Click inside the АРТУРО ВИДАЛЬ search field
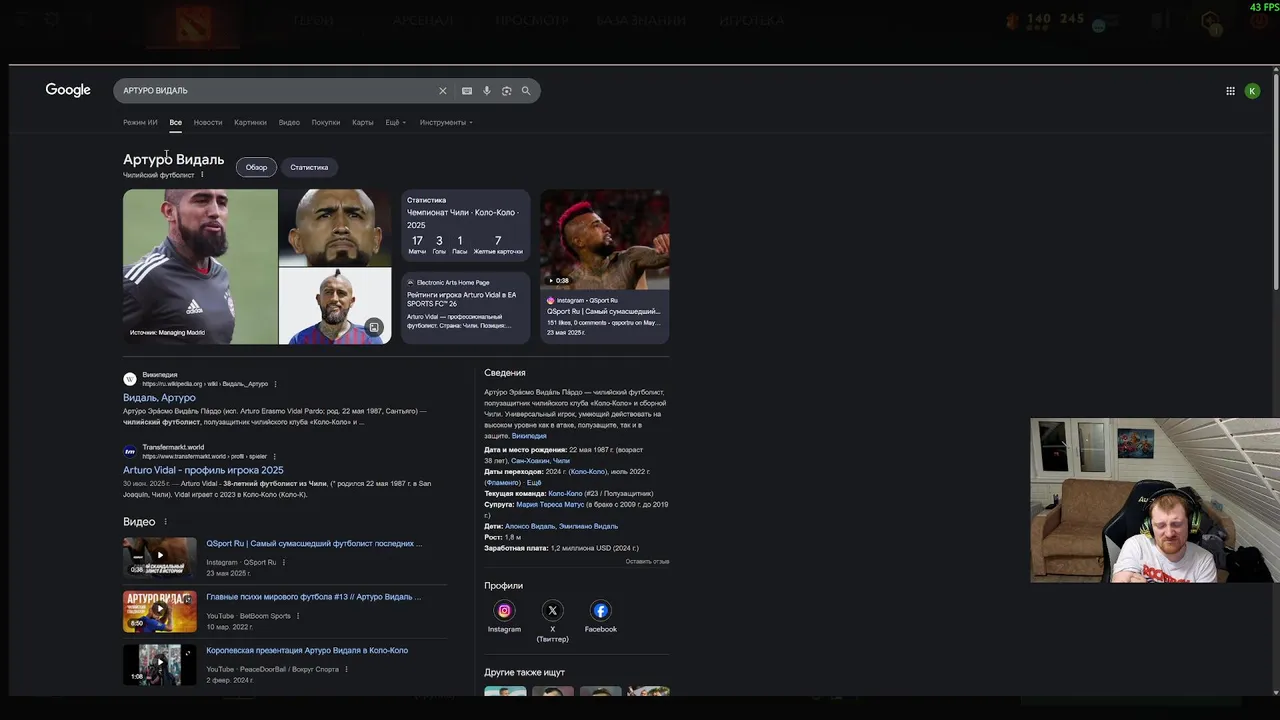The image size is (1280, 720). pos(275,91)
